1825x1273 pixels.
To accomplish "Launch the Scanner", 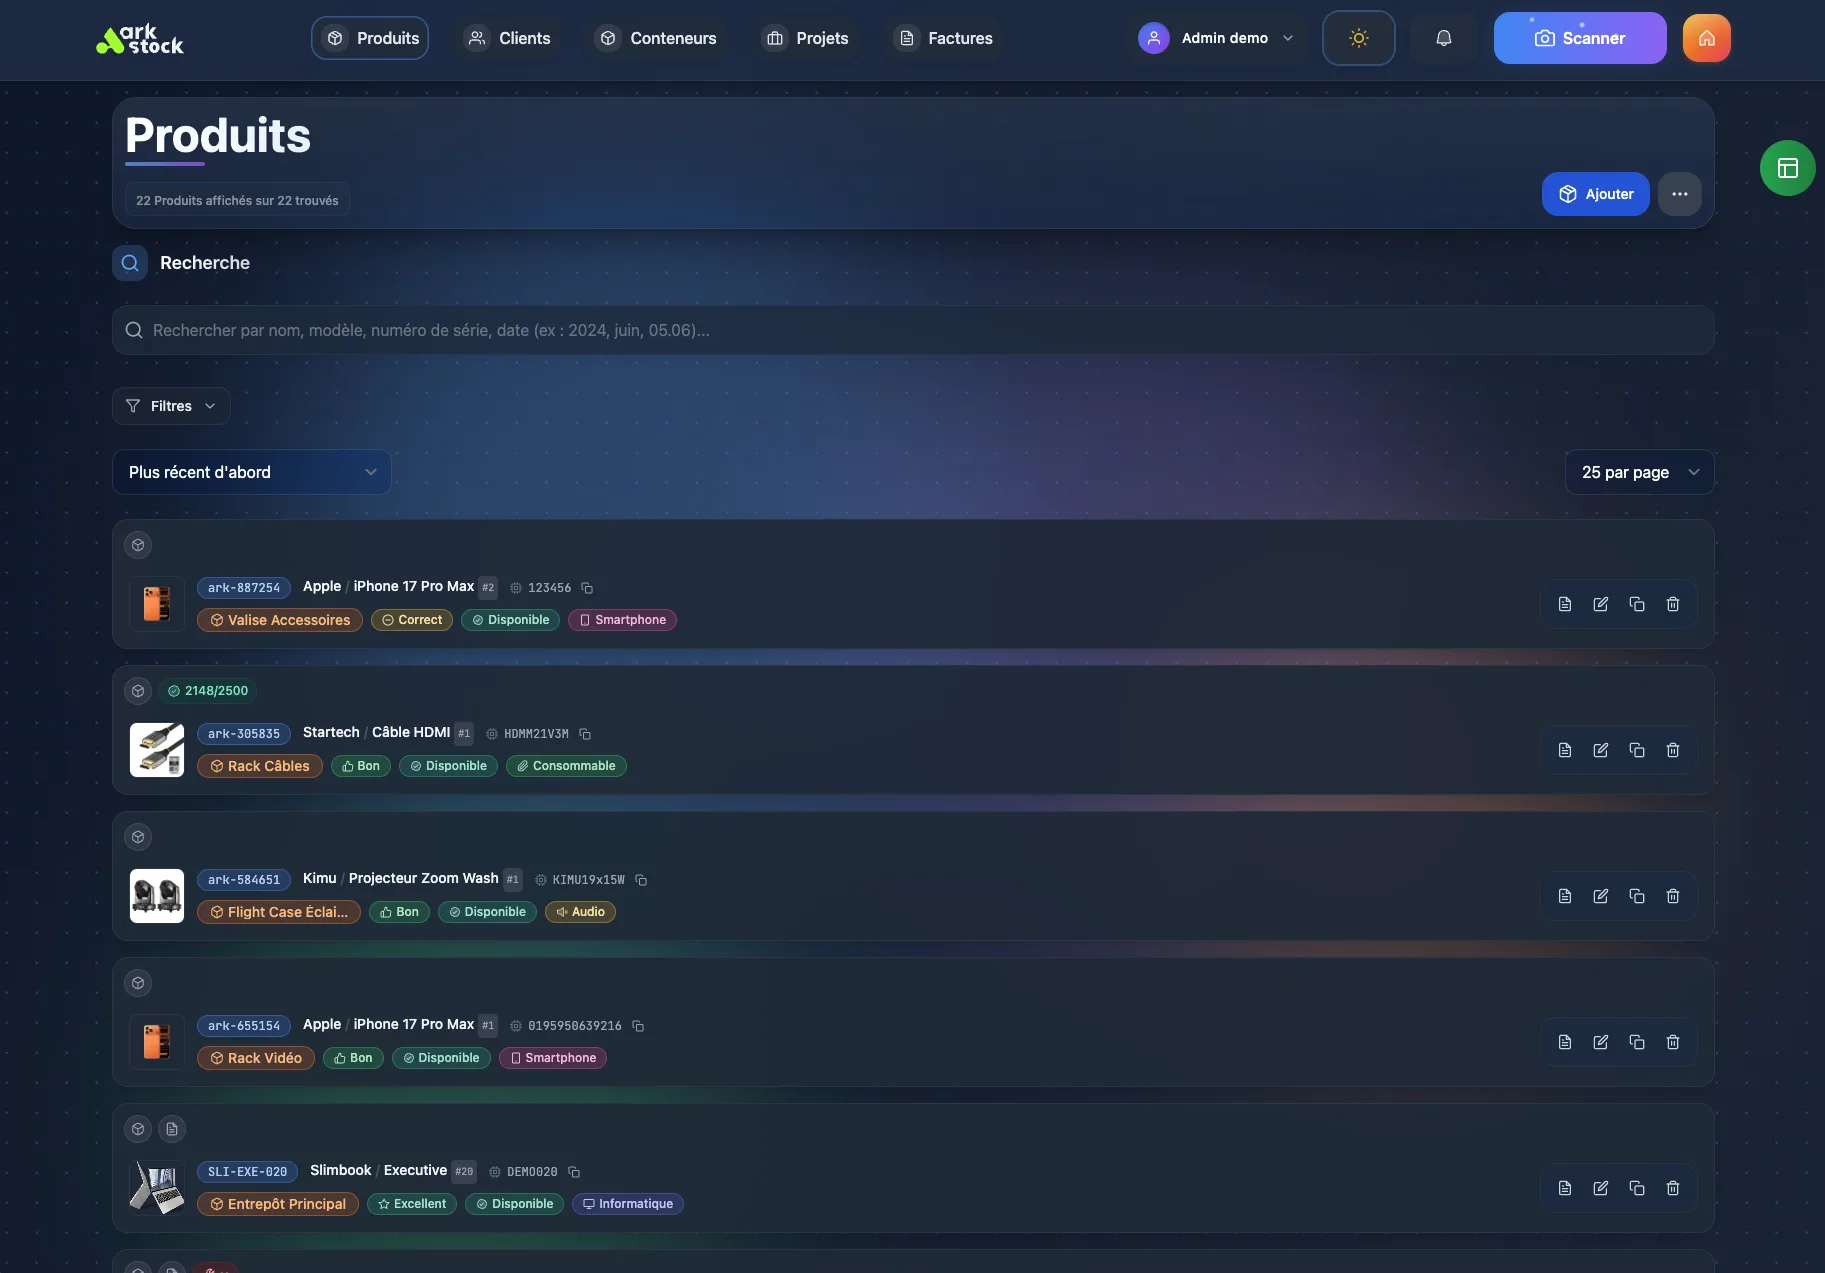I will tap(1579, 38).
